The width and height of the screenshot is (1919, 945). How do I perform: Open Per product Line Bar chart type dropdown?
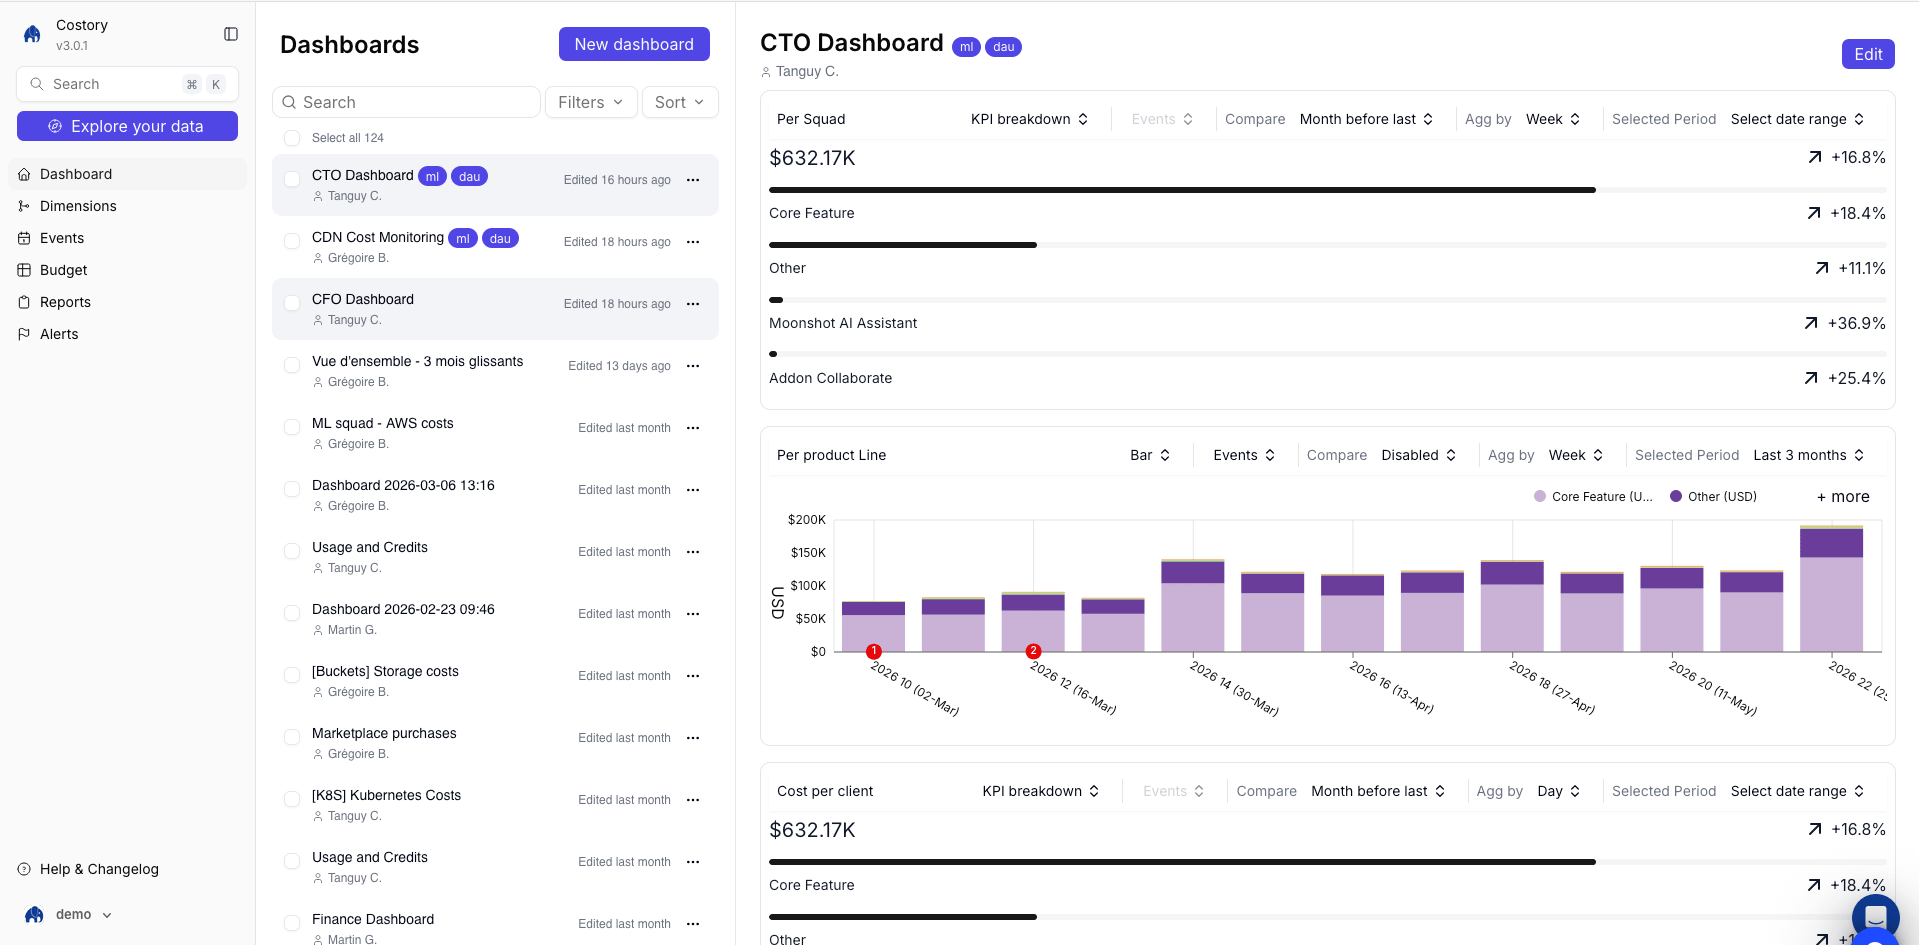pos(1150,455)
